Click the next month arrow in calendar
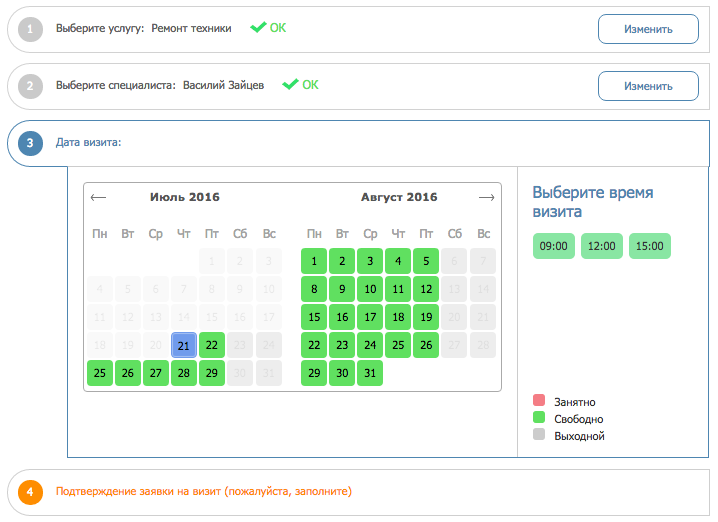Image resolution: width=718 pixels, height=522 pixels. [486, 197]
